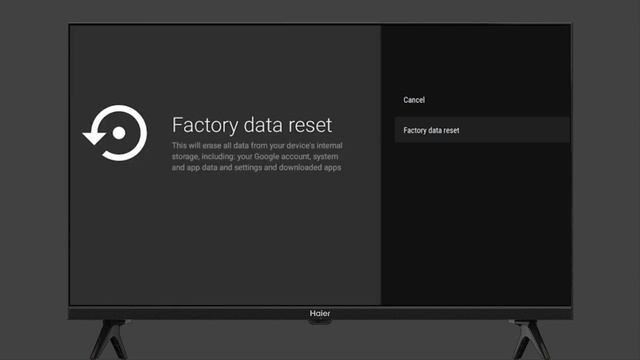Click "downloaded apps" in the warning text
Screen dimensions: 640x360
tap(310, 167)
